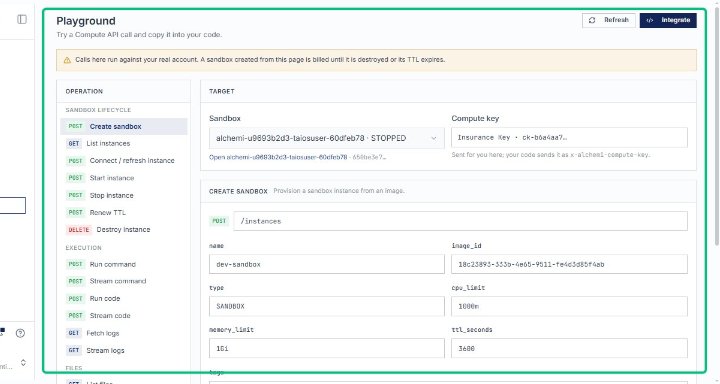Toggle the sidebar panel icon

pyautogui.click(x=22, y=19)
